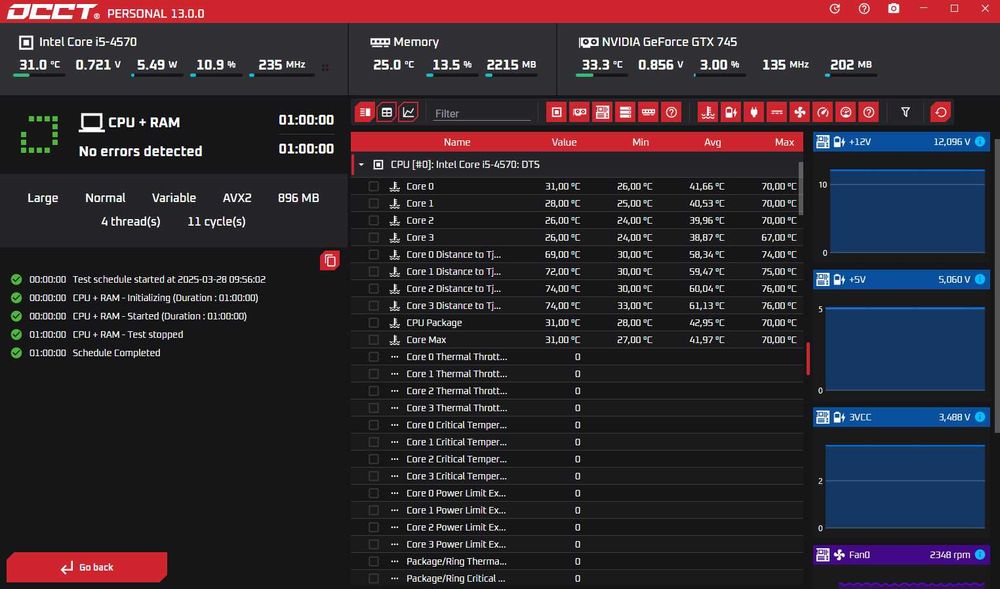Check the CPU Package row checkbox

pos(374,323)
